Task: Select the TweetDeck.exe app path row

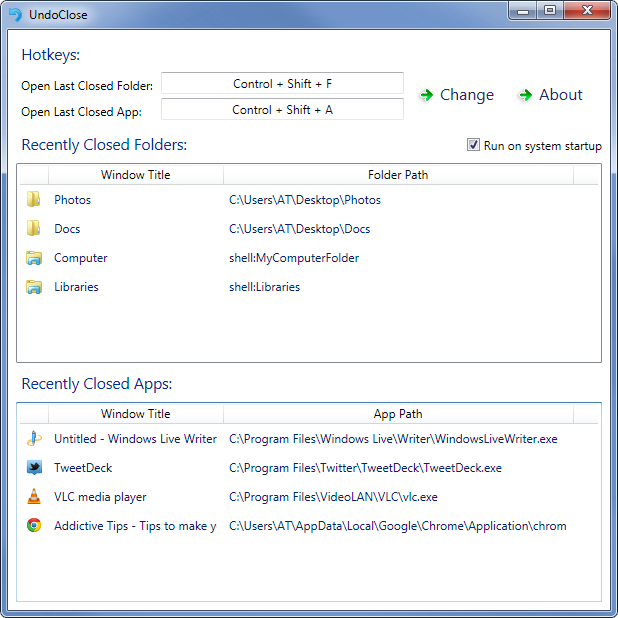Action: point(365,467)
